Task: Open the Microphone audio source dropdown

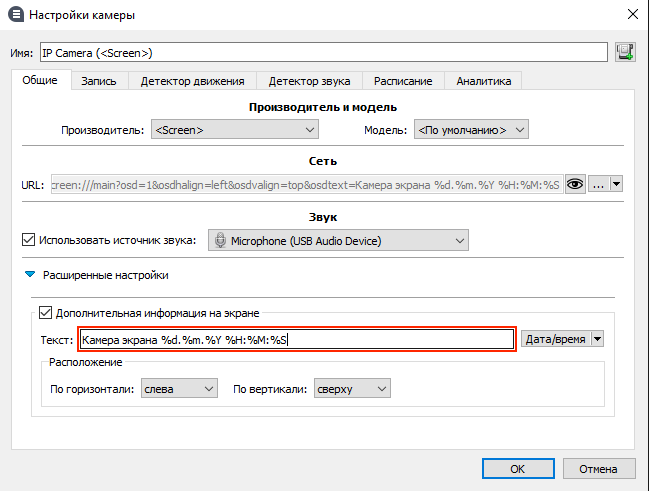Action: 338,240
